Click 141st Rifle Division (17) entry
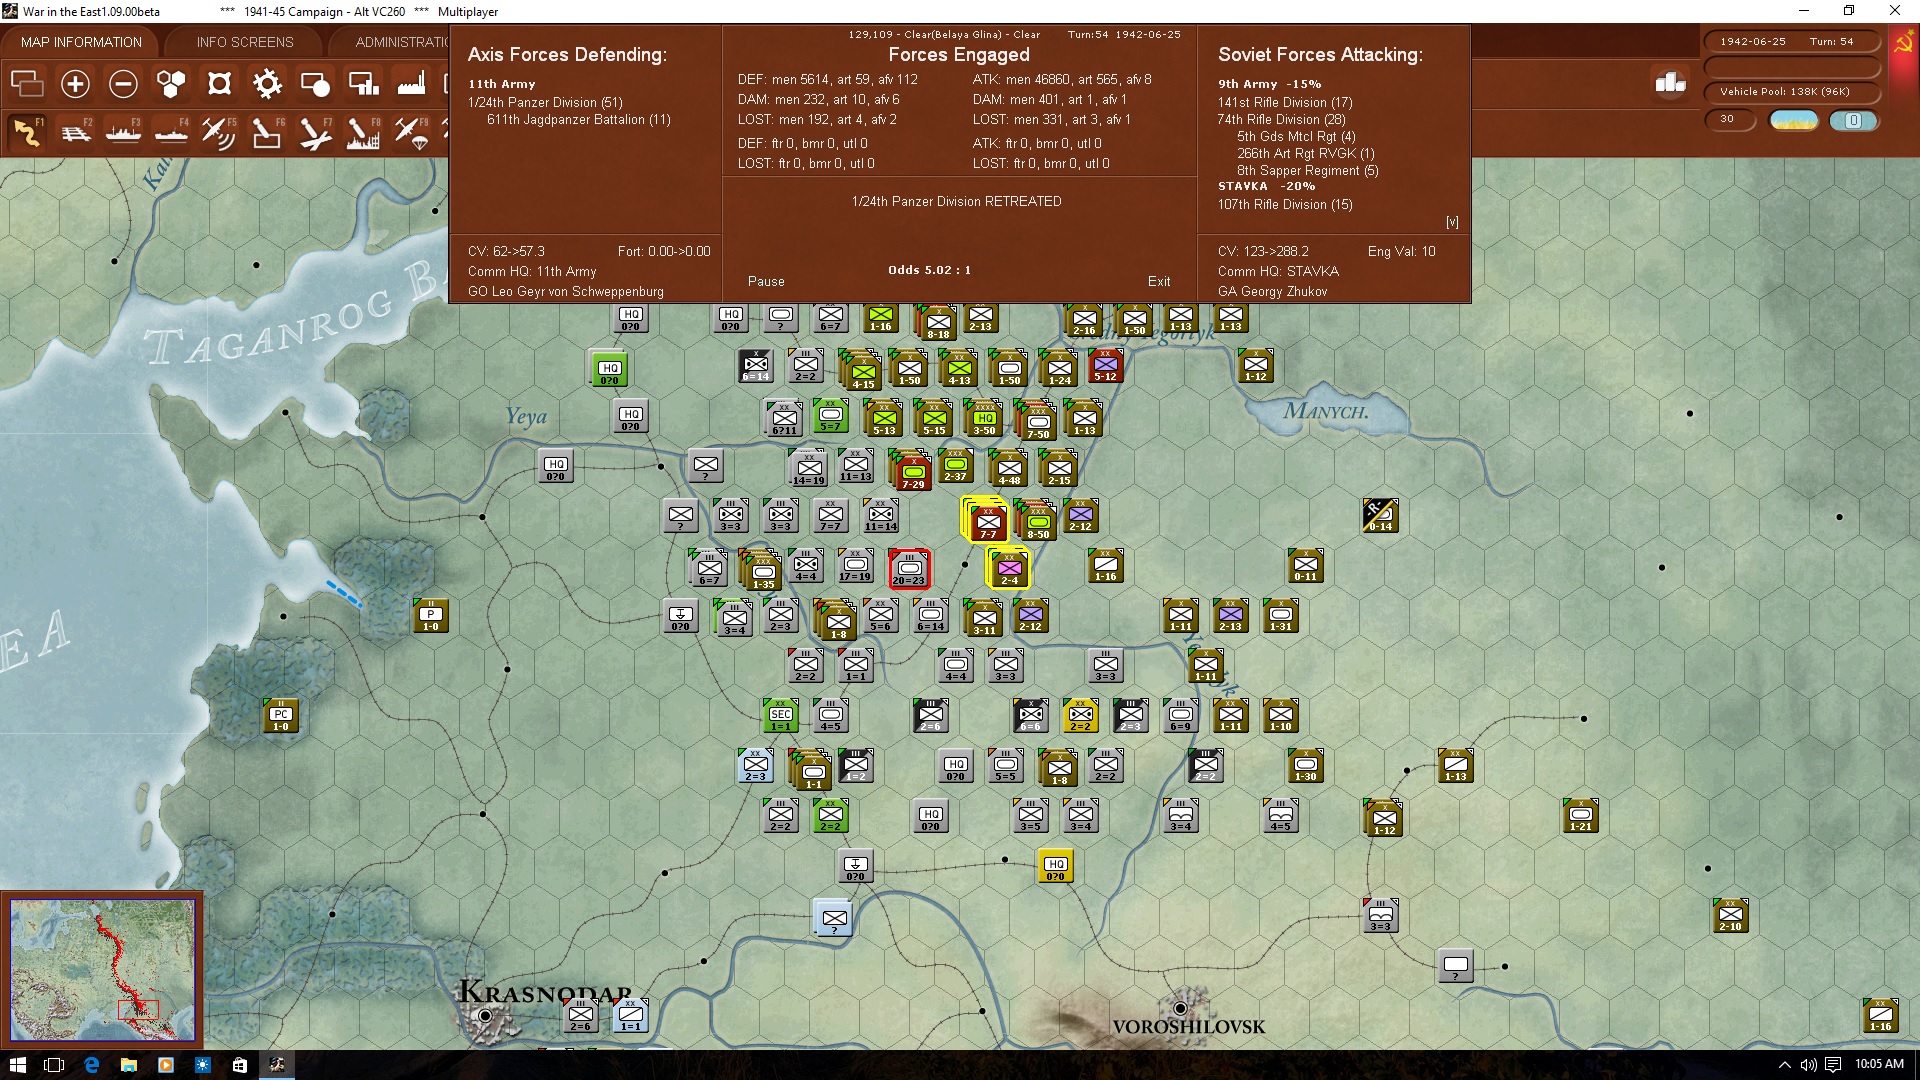The width and height of the screenshot is (1920, 1080). coord(1285,102)
